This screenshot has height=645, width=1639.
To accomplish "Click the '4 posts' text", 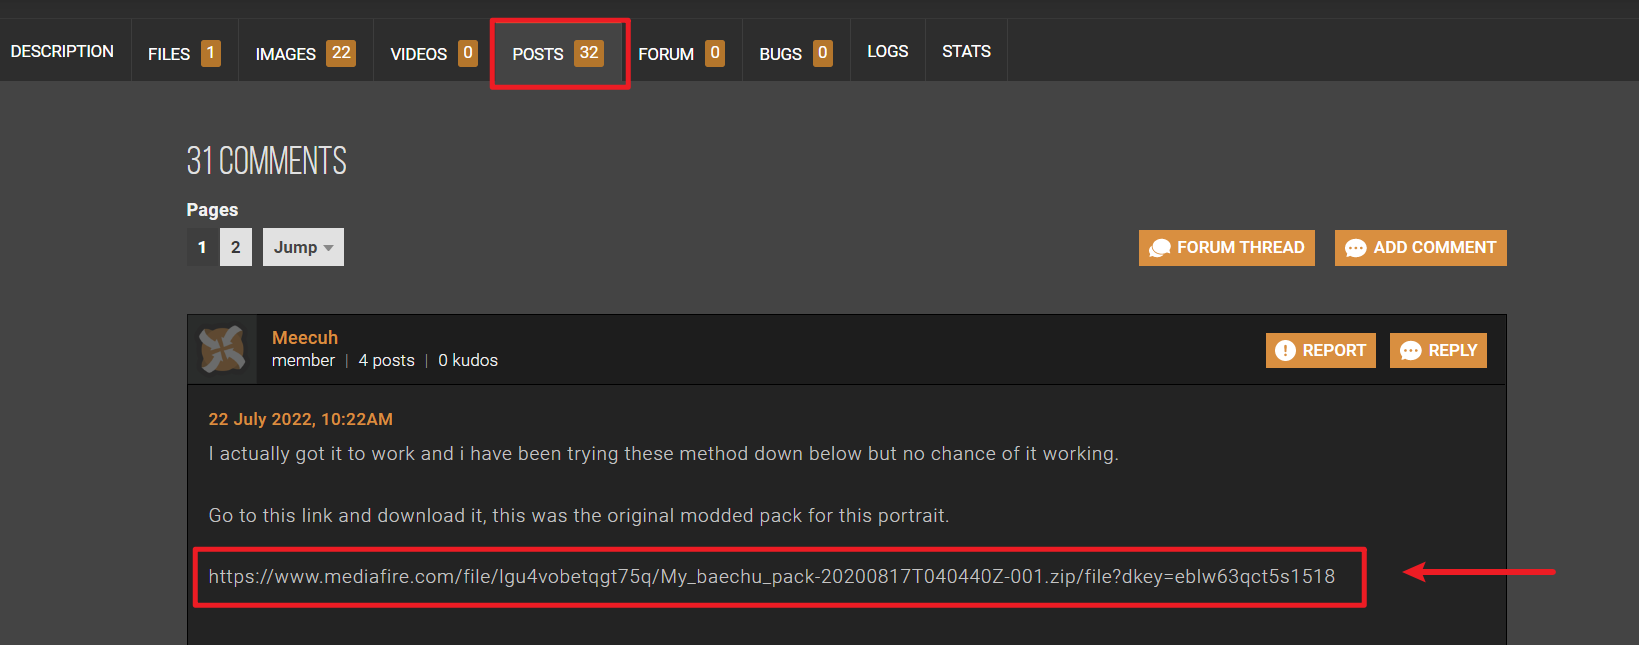I will tap(386, 360).
